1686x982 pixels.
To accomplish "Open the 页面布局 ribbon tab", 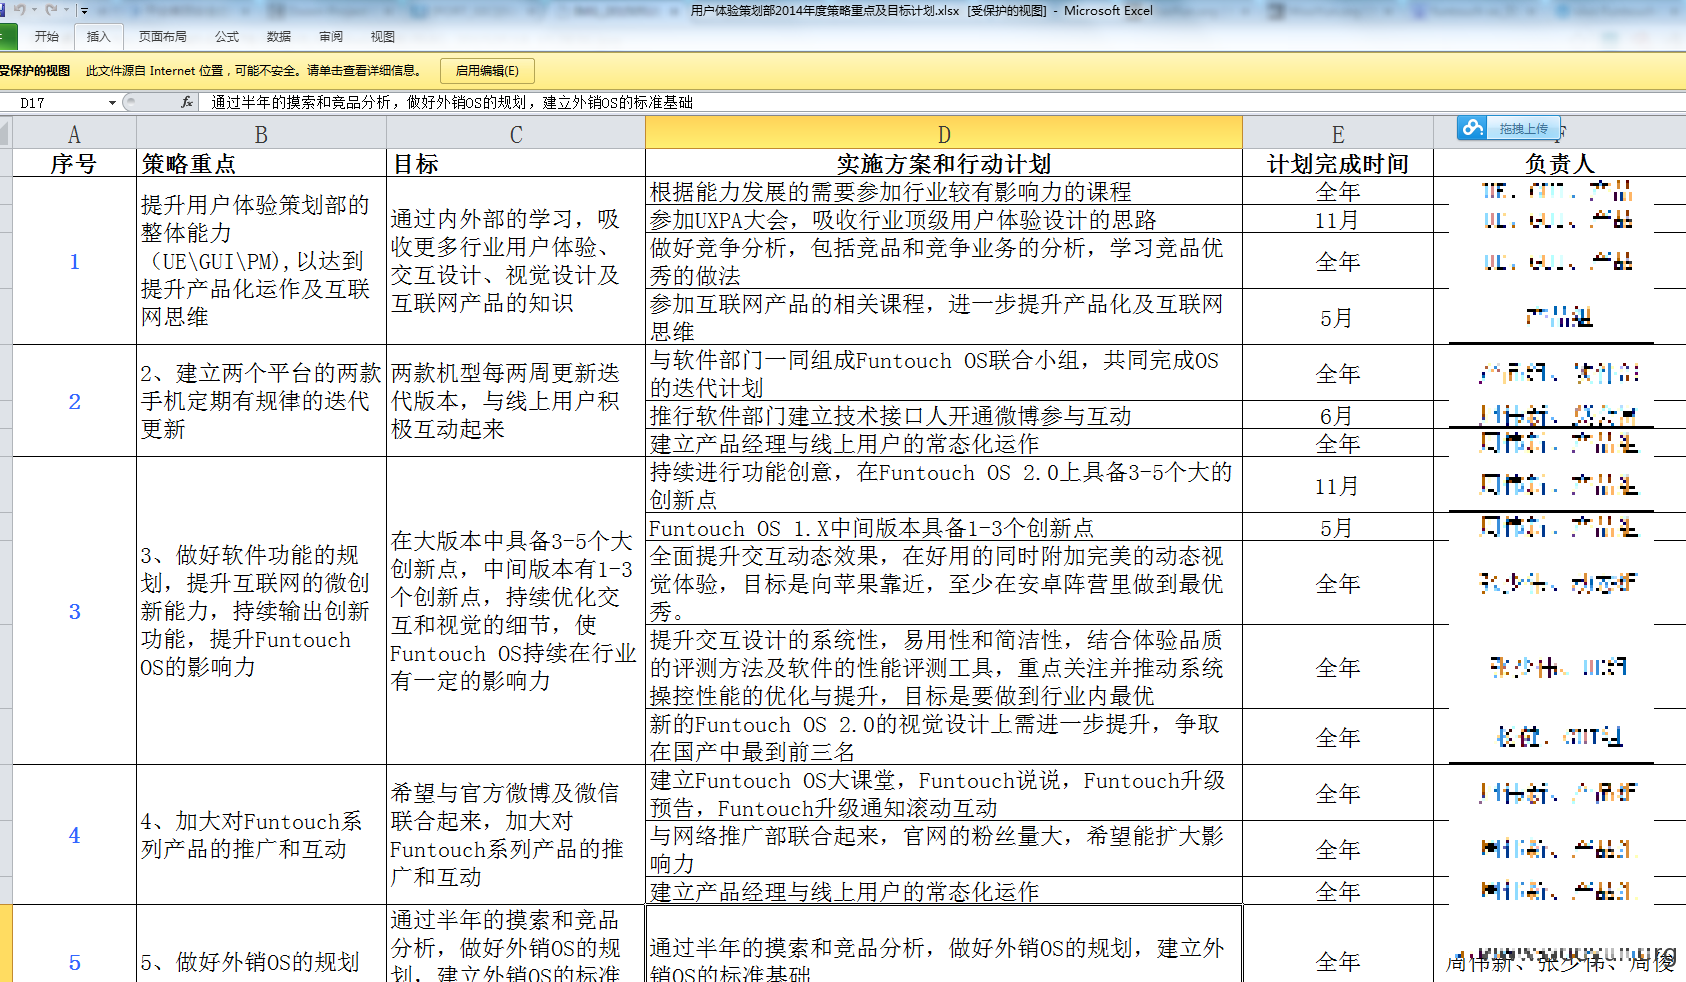I will [x=163, y=37].
